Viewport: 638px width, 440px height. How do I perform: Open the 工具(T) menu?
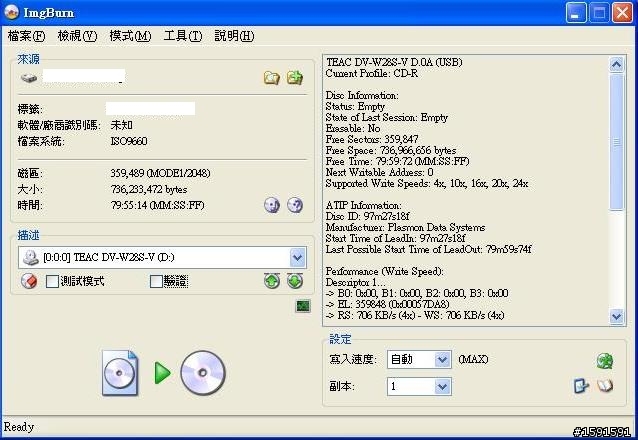click(x=183, y=36)
